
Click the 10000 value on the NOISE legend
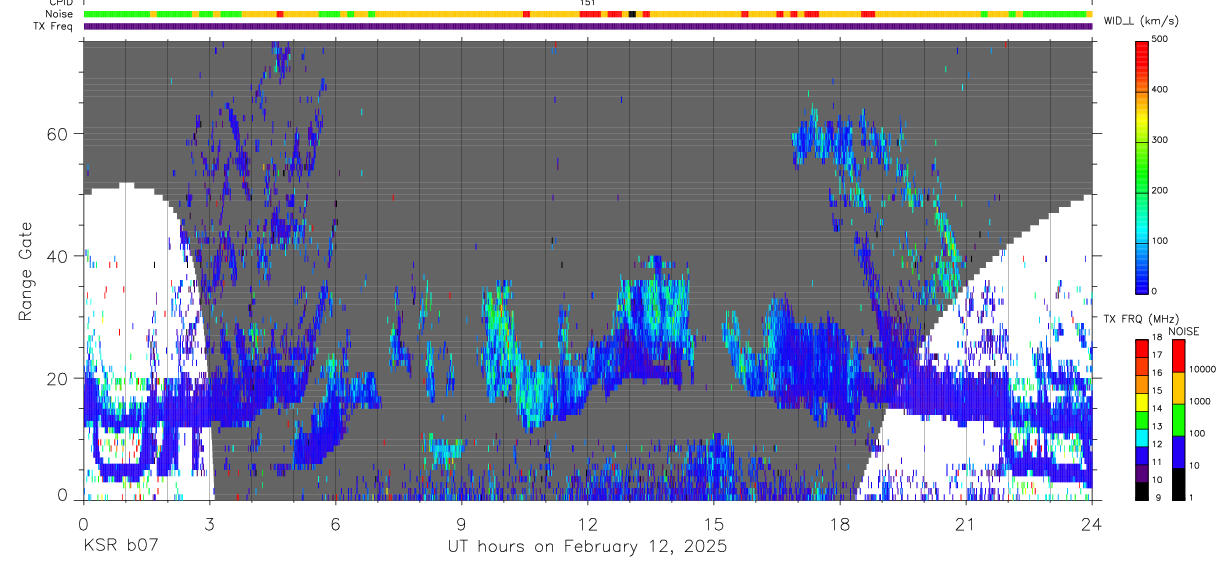1204,369
